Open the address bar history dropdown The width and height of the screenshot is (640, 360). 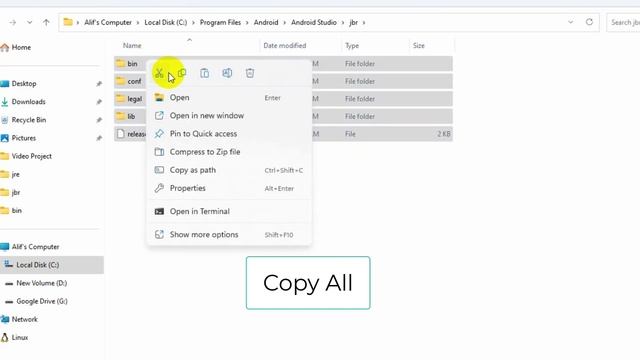click(x=571, y=22)
